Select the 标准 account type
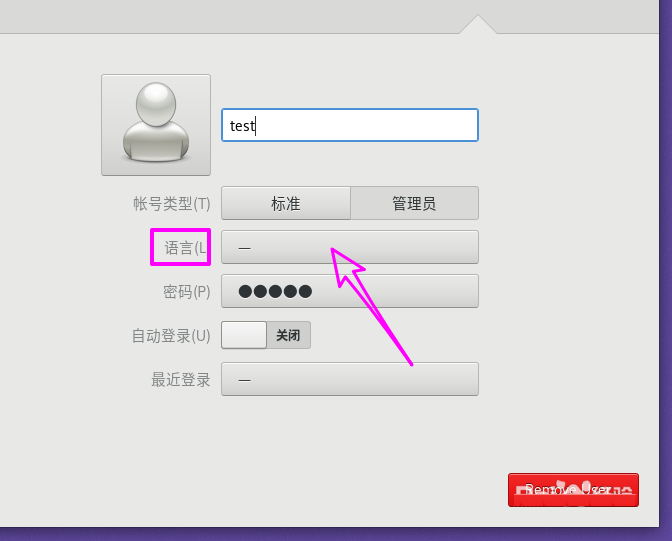Image resolution: width=672 pixels, height=541 pixels. tap(286, 203)
